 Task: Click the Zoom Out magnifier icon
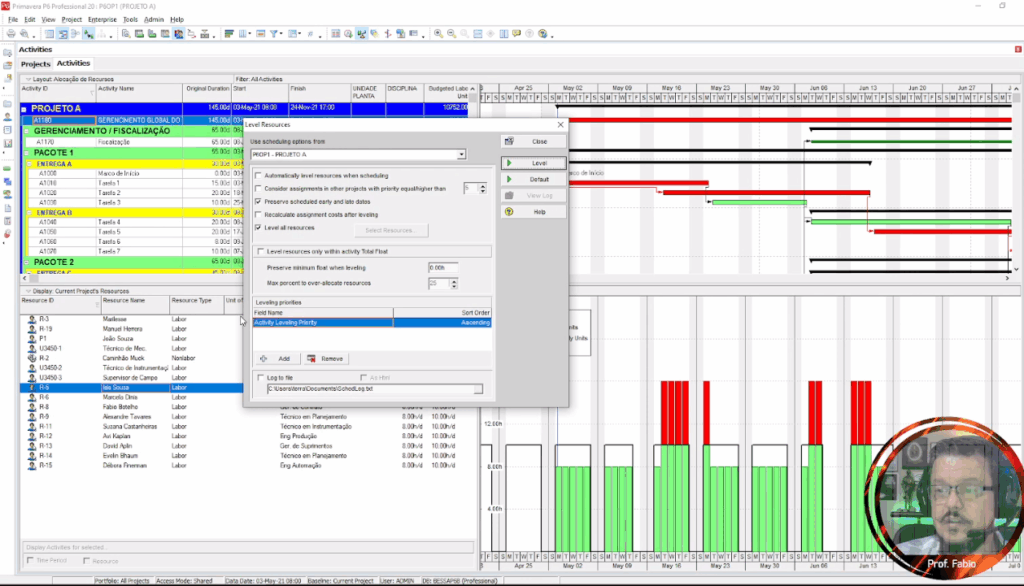coord(452,34)
